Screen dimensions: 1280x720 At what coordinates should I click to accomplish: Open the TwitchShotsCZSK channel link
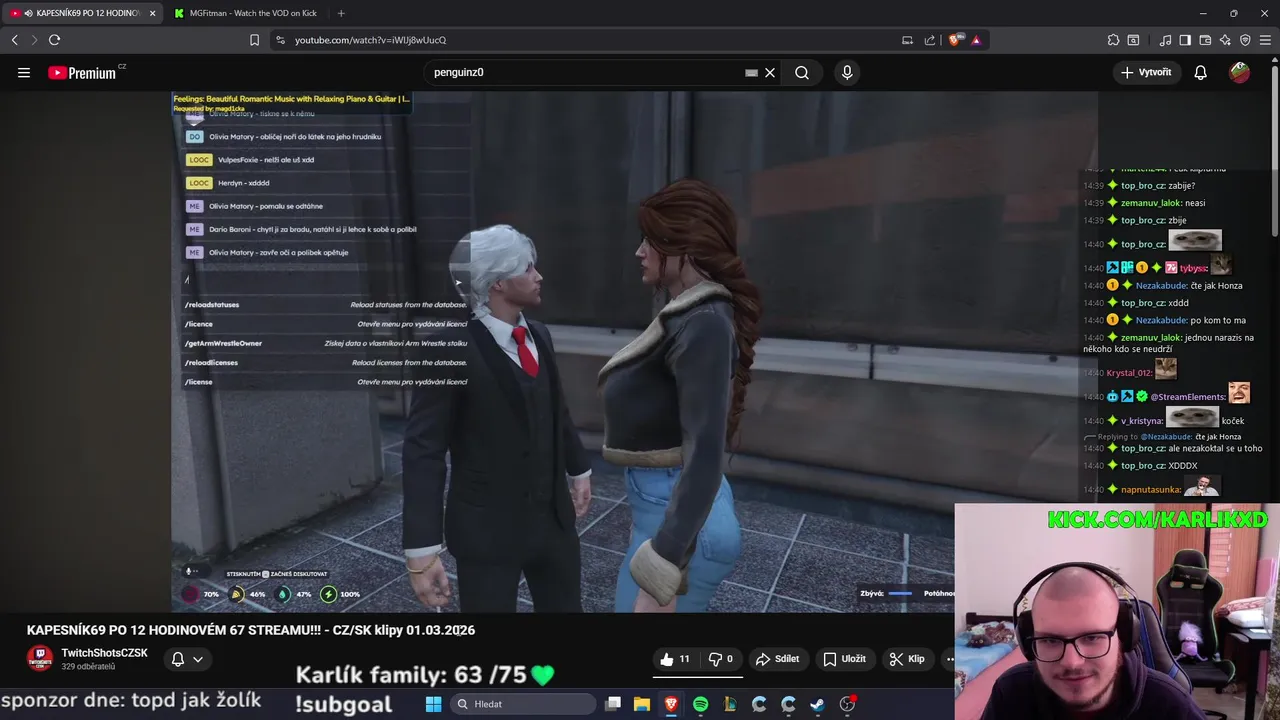pos(104,653)
